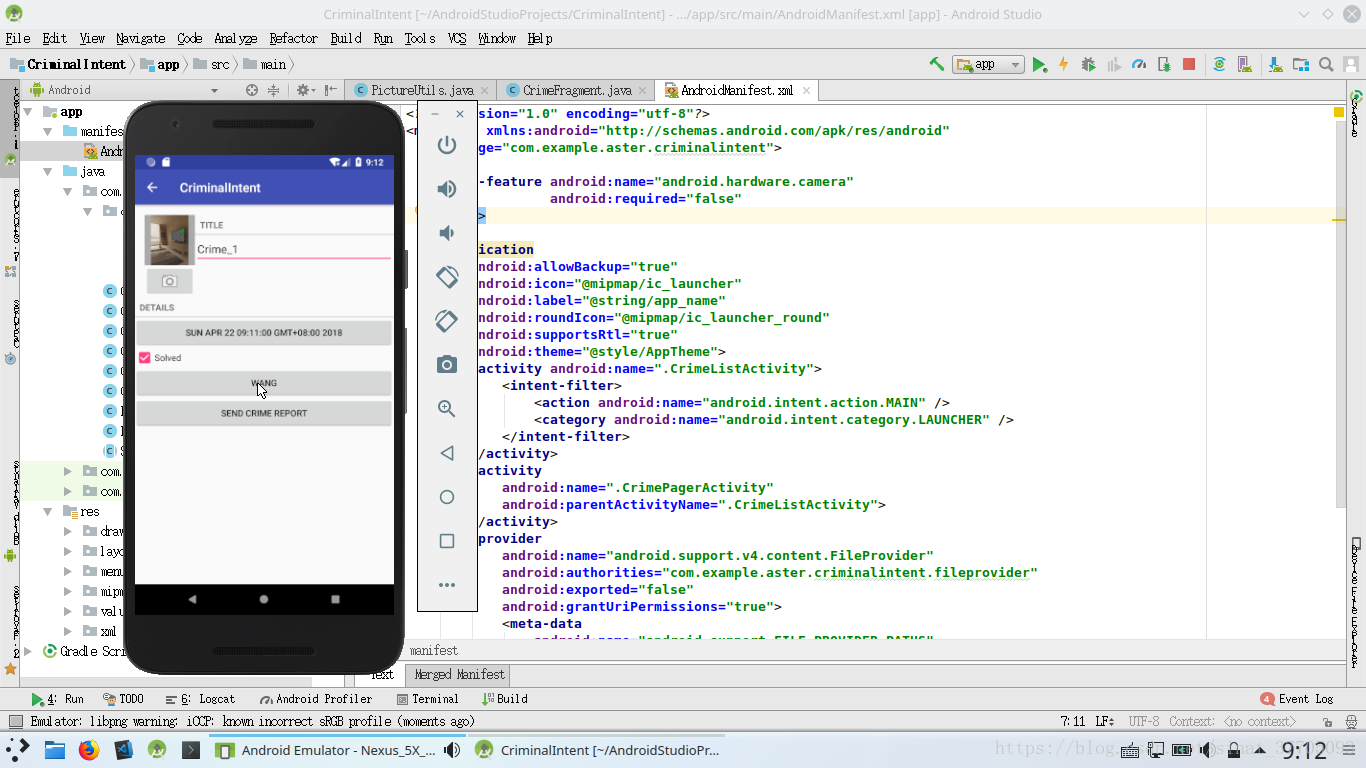
Task: Click the Crime_1 title input field
Action: 293,249
